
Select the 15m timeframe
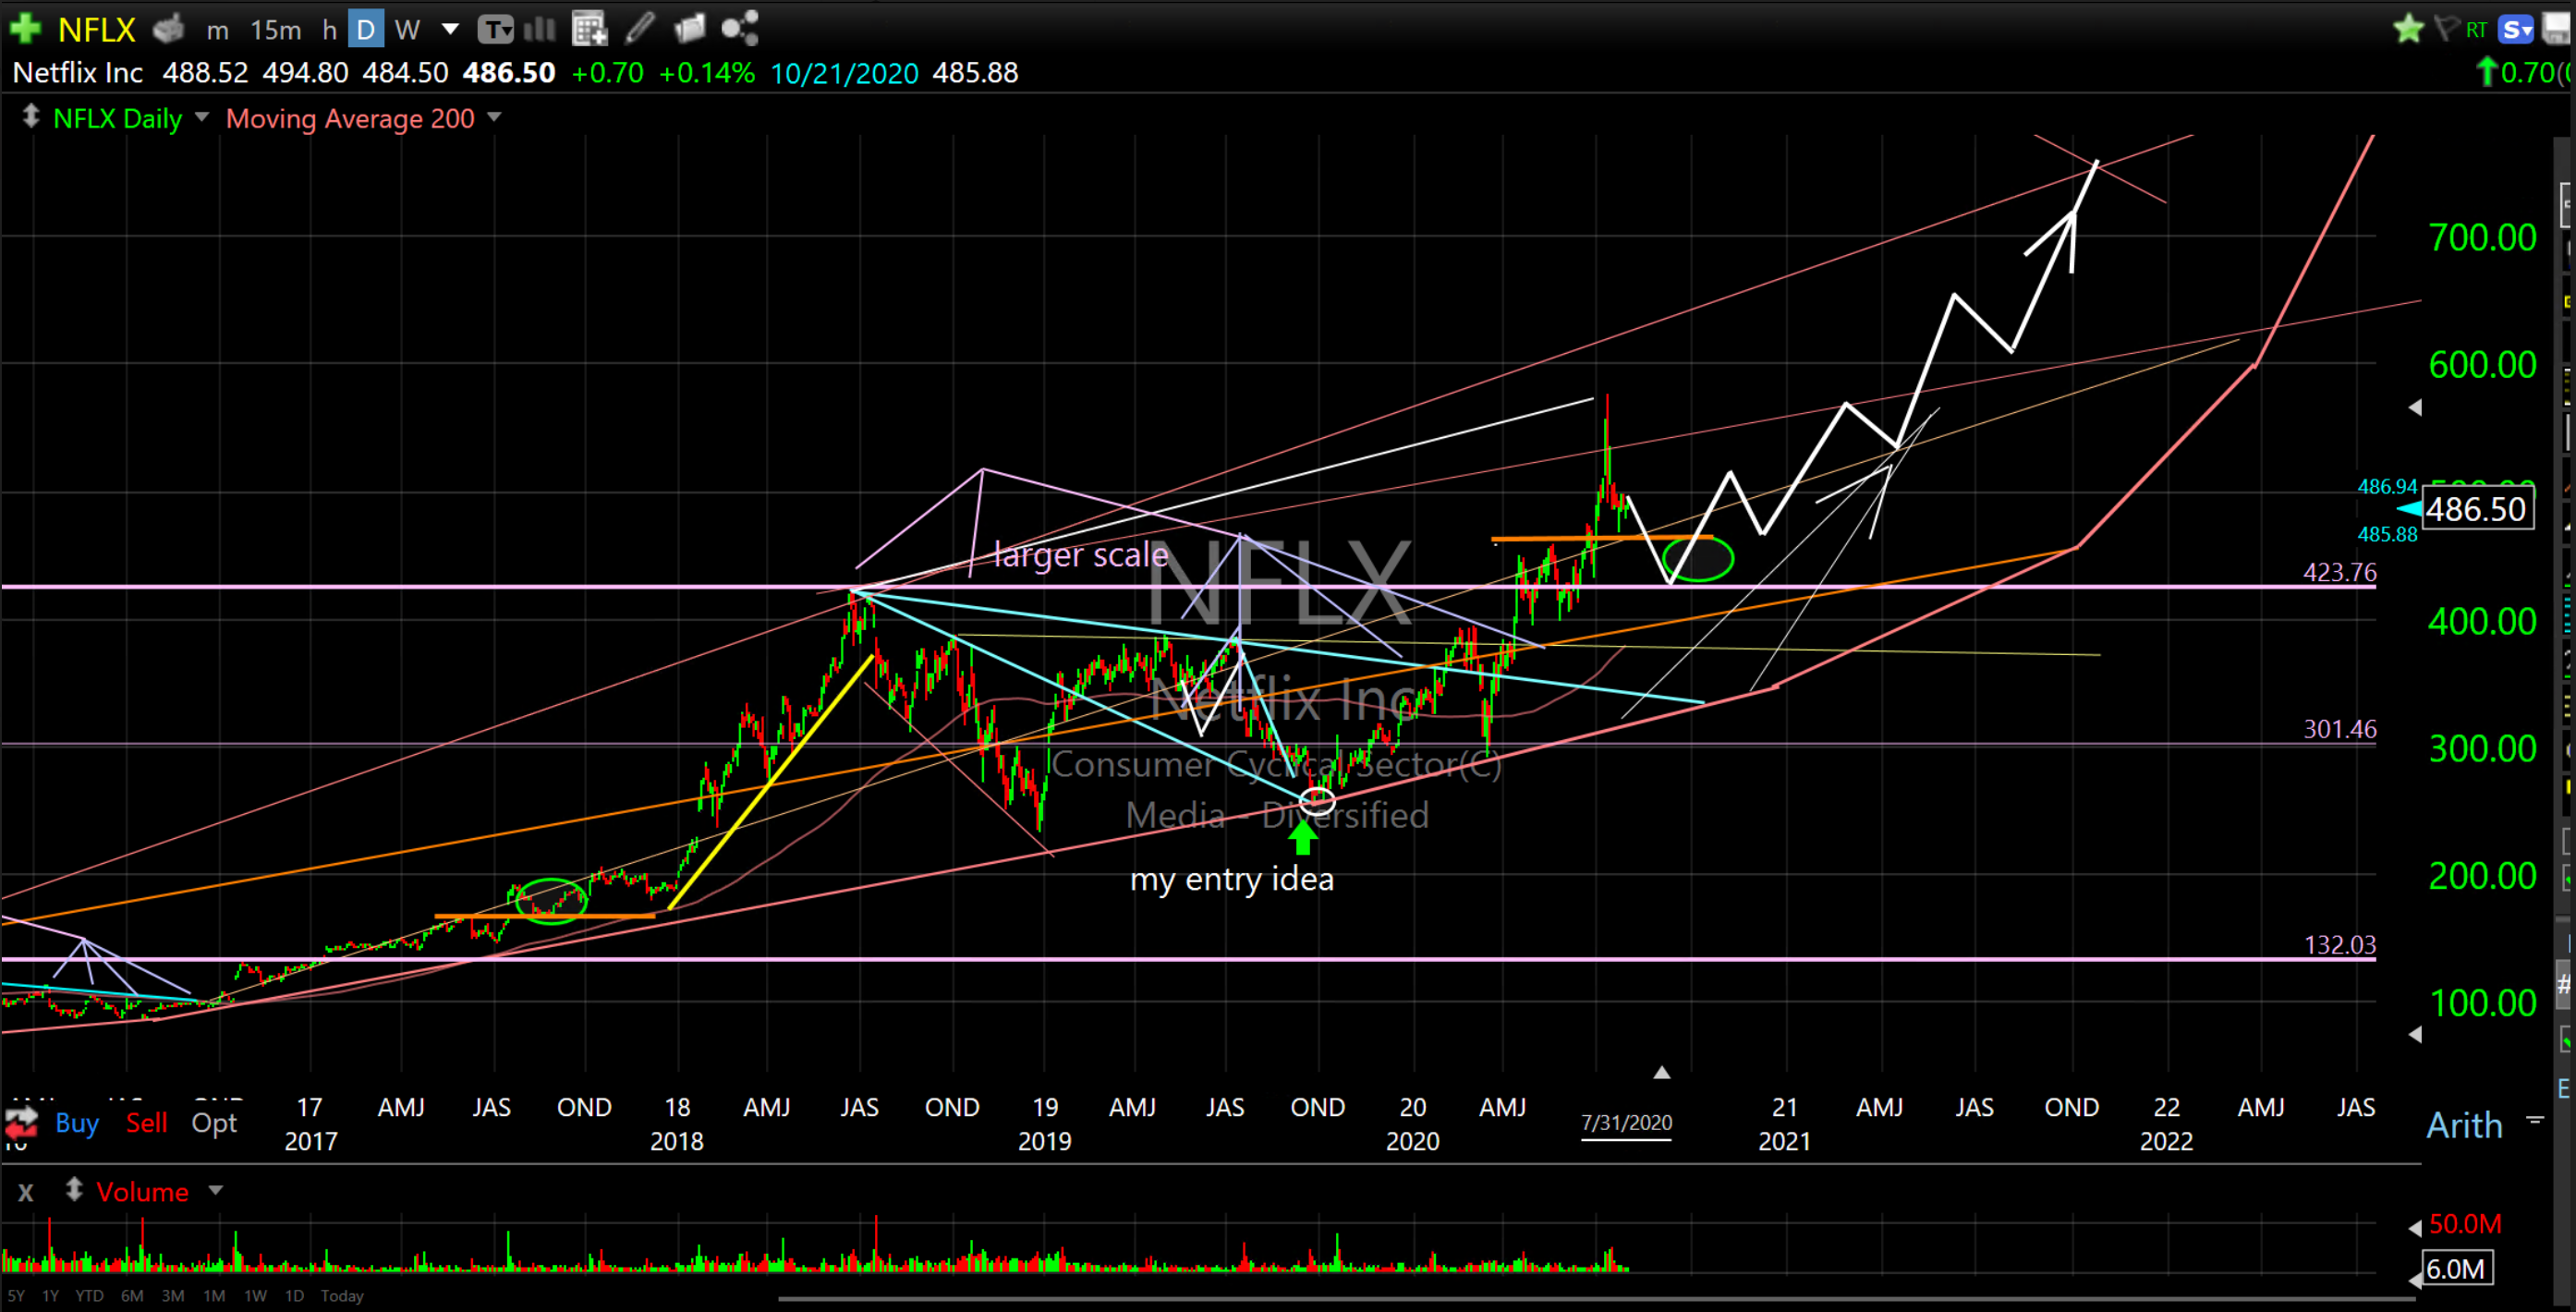click(275, 30)
